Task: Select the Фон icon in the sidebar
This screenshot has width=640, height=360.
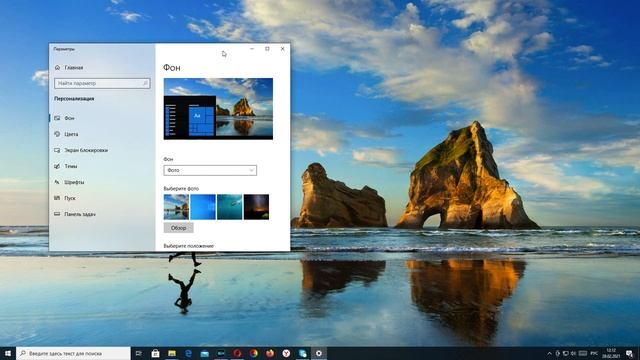Action: coord(57,118)
